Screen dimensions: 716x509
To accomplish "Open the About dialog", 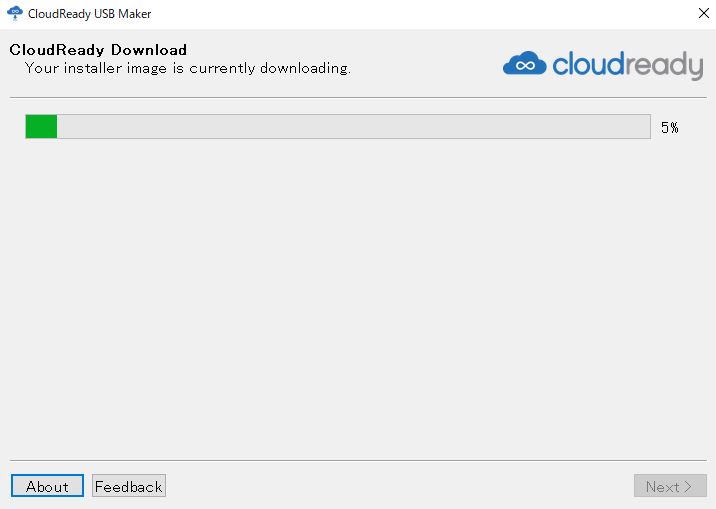I will click(x=47, y=486).
